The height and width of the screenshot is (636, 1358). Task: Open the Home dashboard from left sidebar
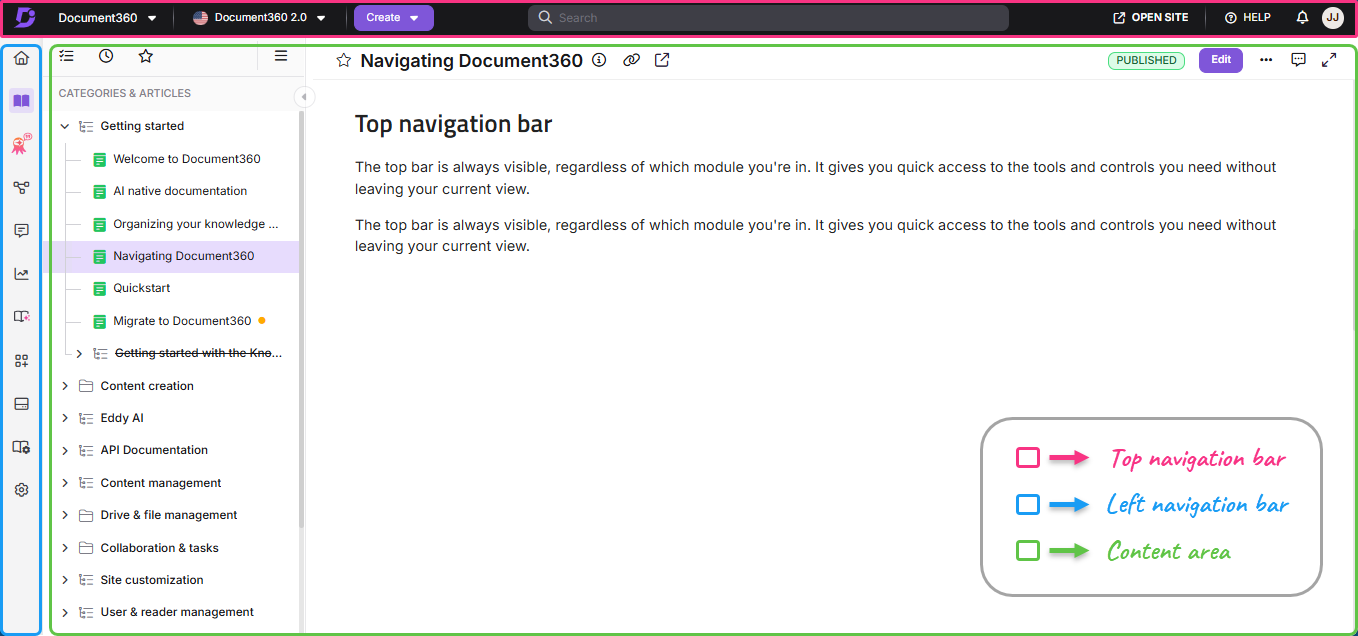click(21, 58)
